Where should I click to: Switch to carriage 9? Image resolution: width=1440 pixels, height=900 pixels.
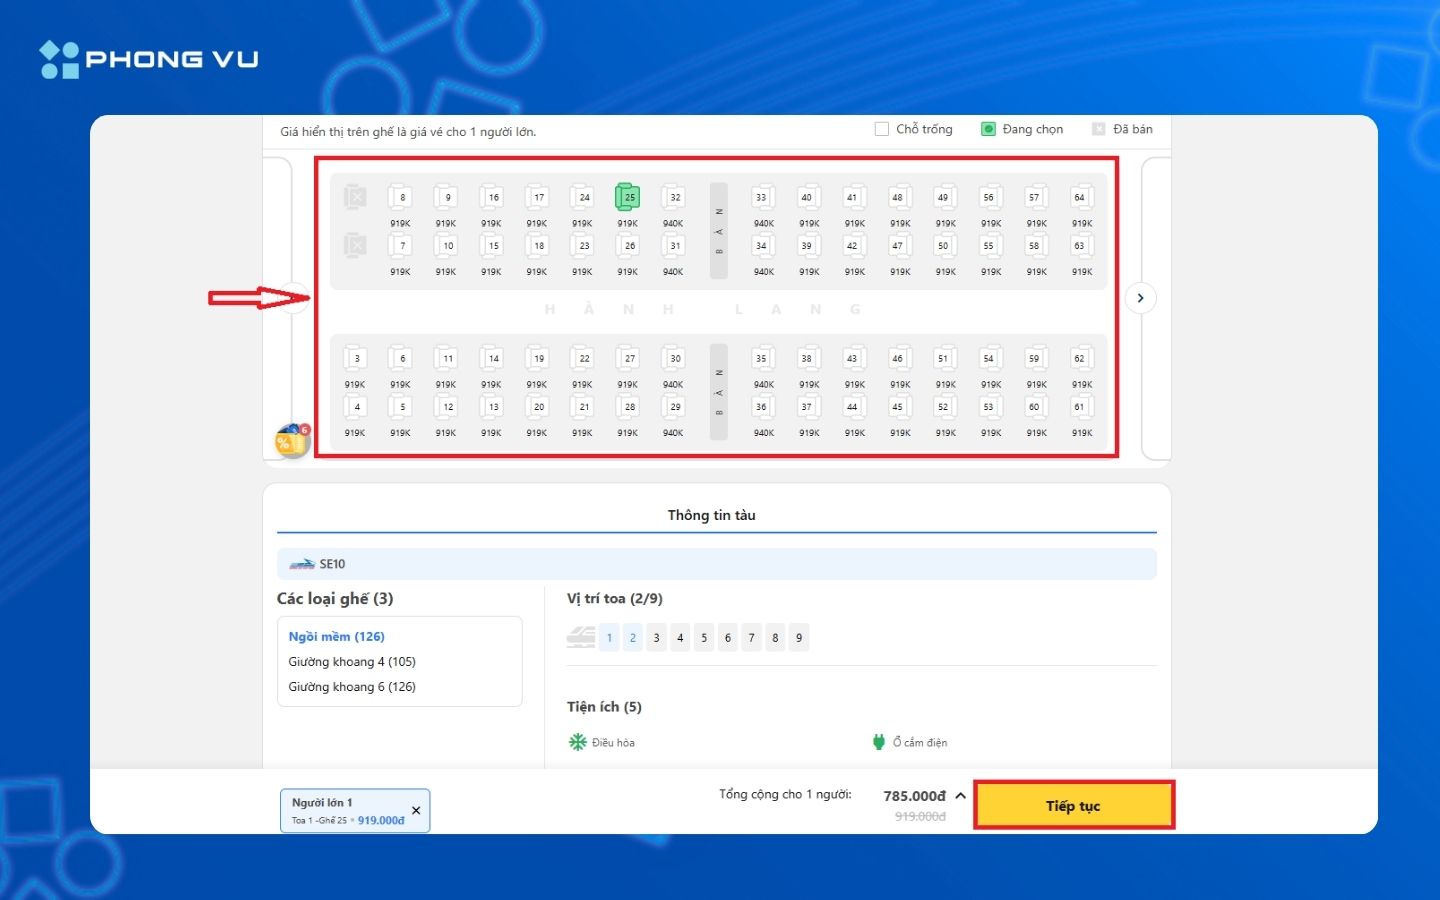pyautogui.click(x=799, y=638)
